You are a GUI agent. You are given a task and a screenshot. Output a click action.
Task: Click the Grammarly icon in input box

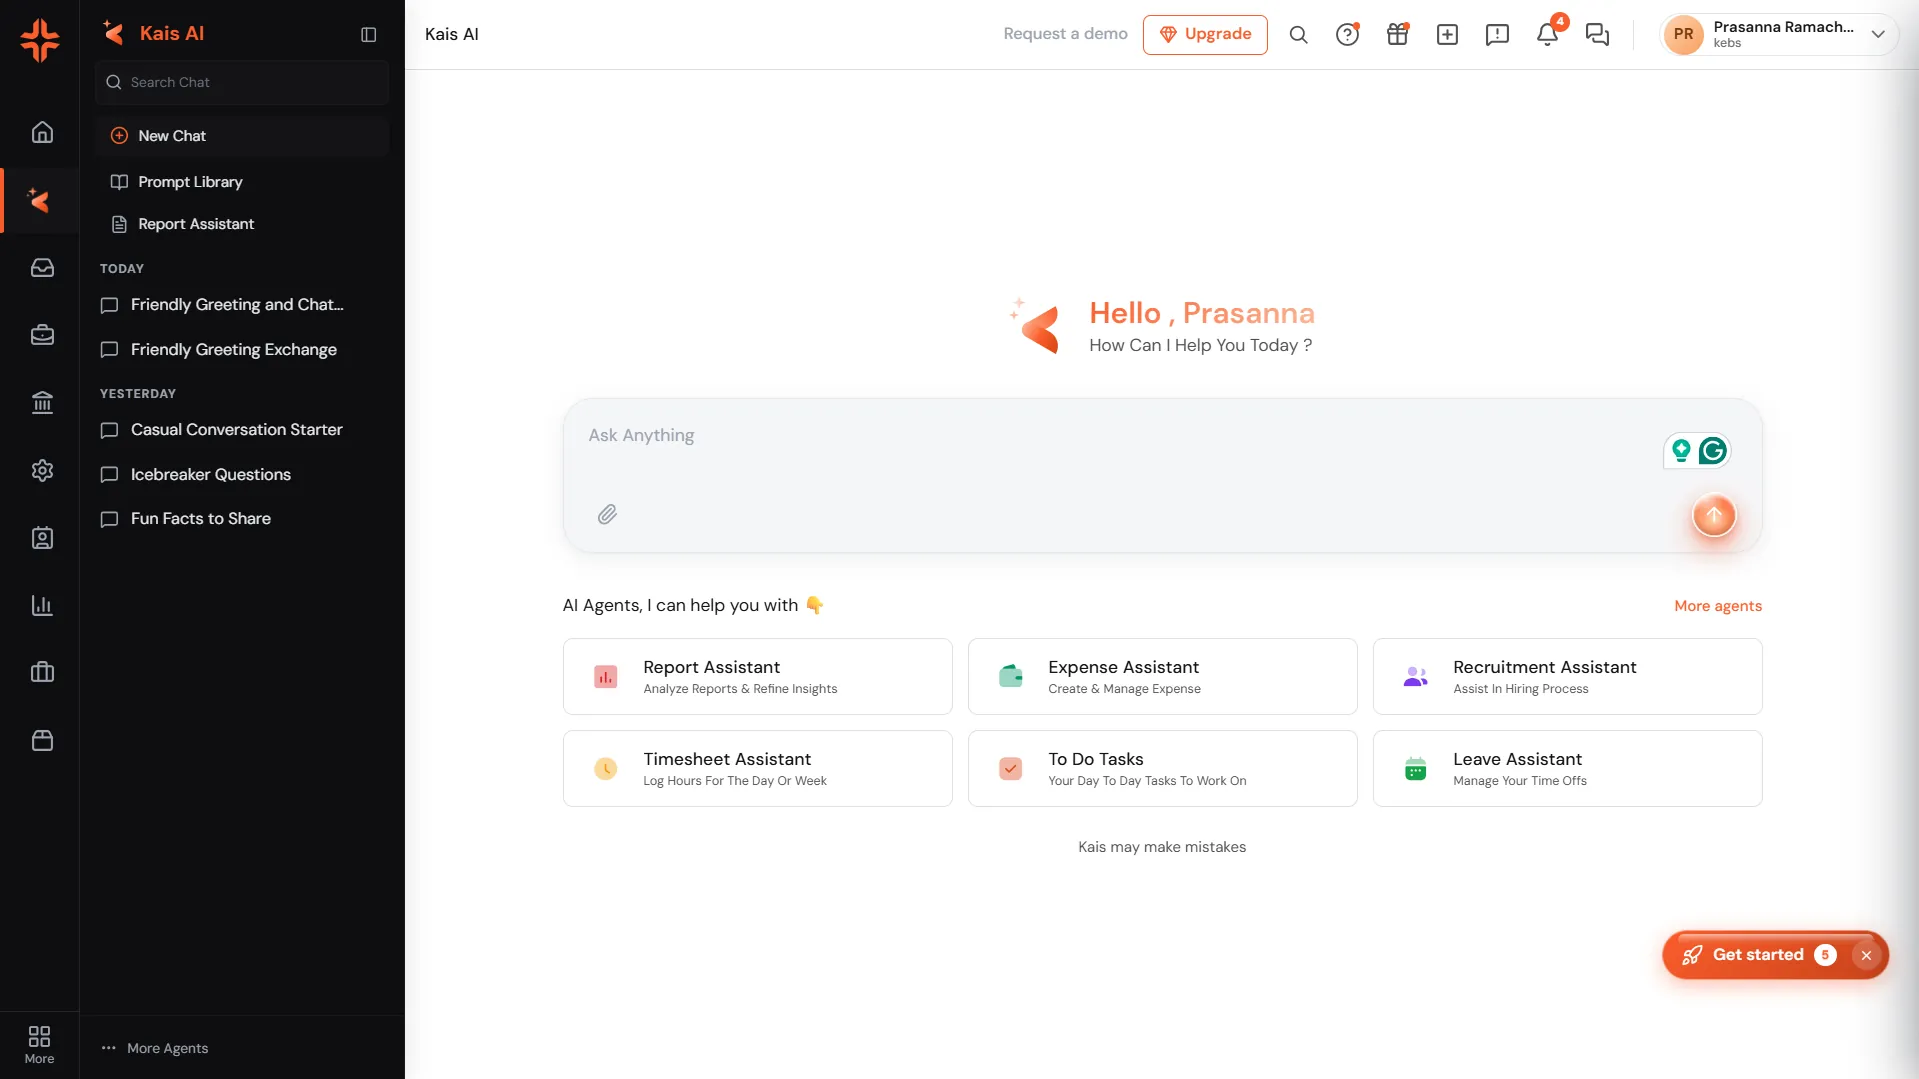pos(1713,450)
